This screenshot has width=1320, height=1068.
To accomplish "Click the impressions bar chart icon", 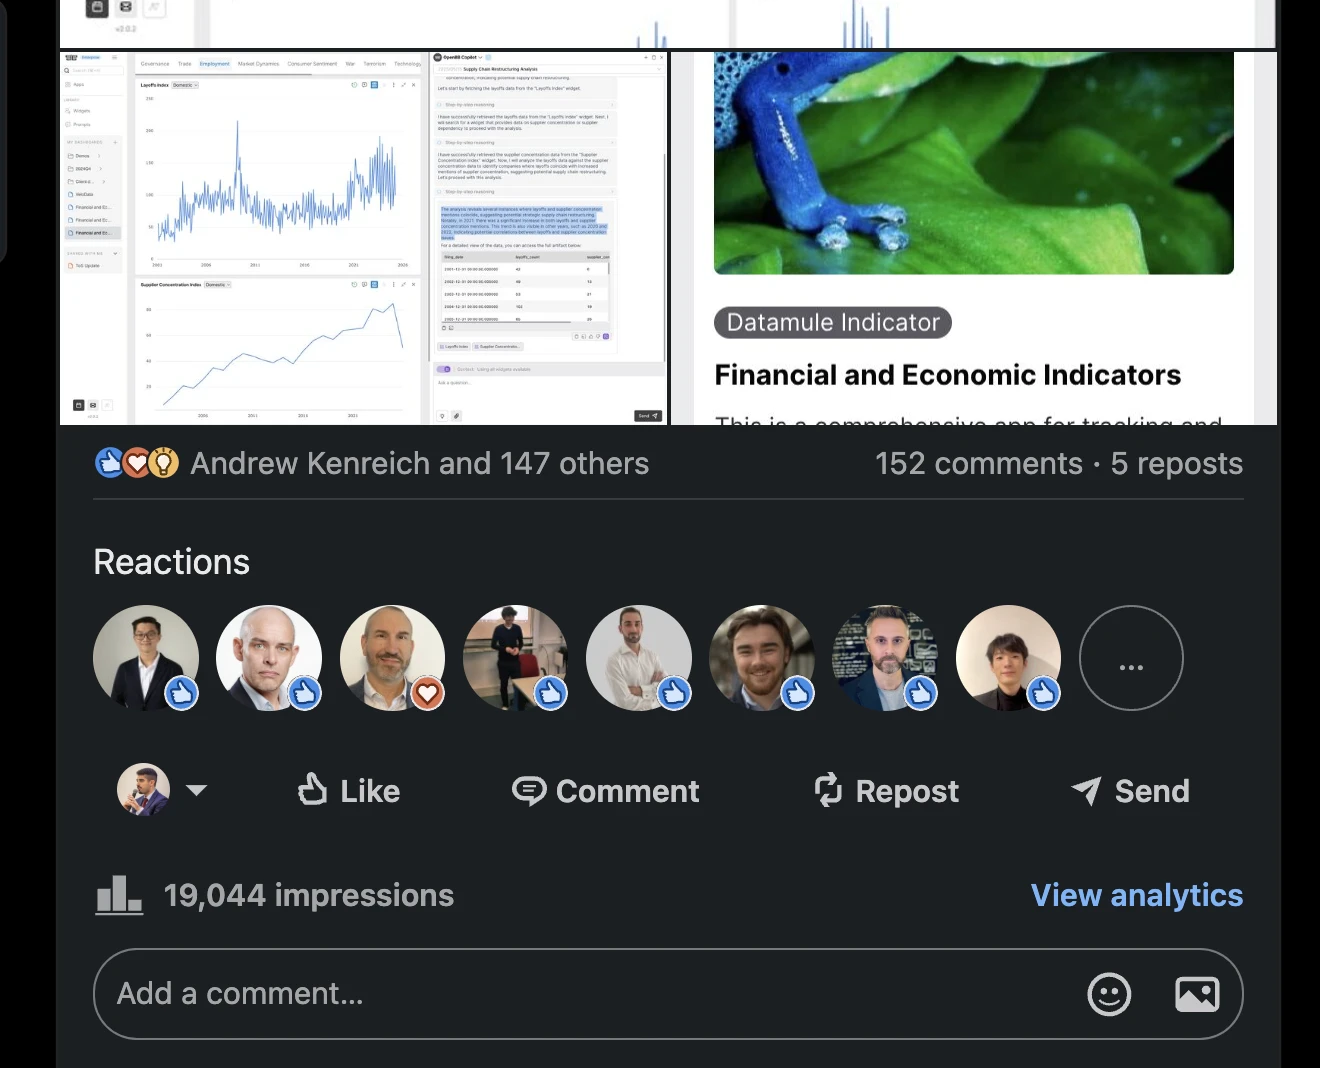I will tap(119, 895).
